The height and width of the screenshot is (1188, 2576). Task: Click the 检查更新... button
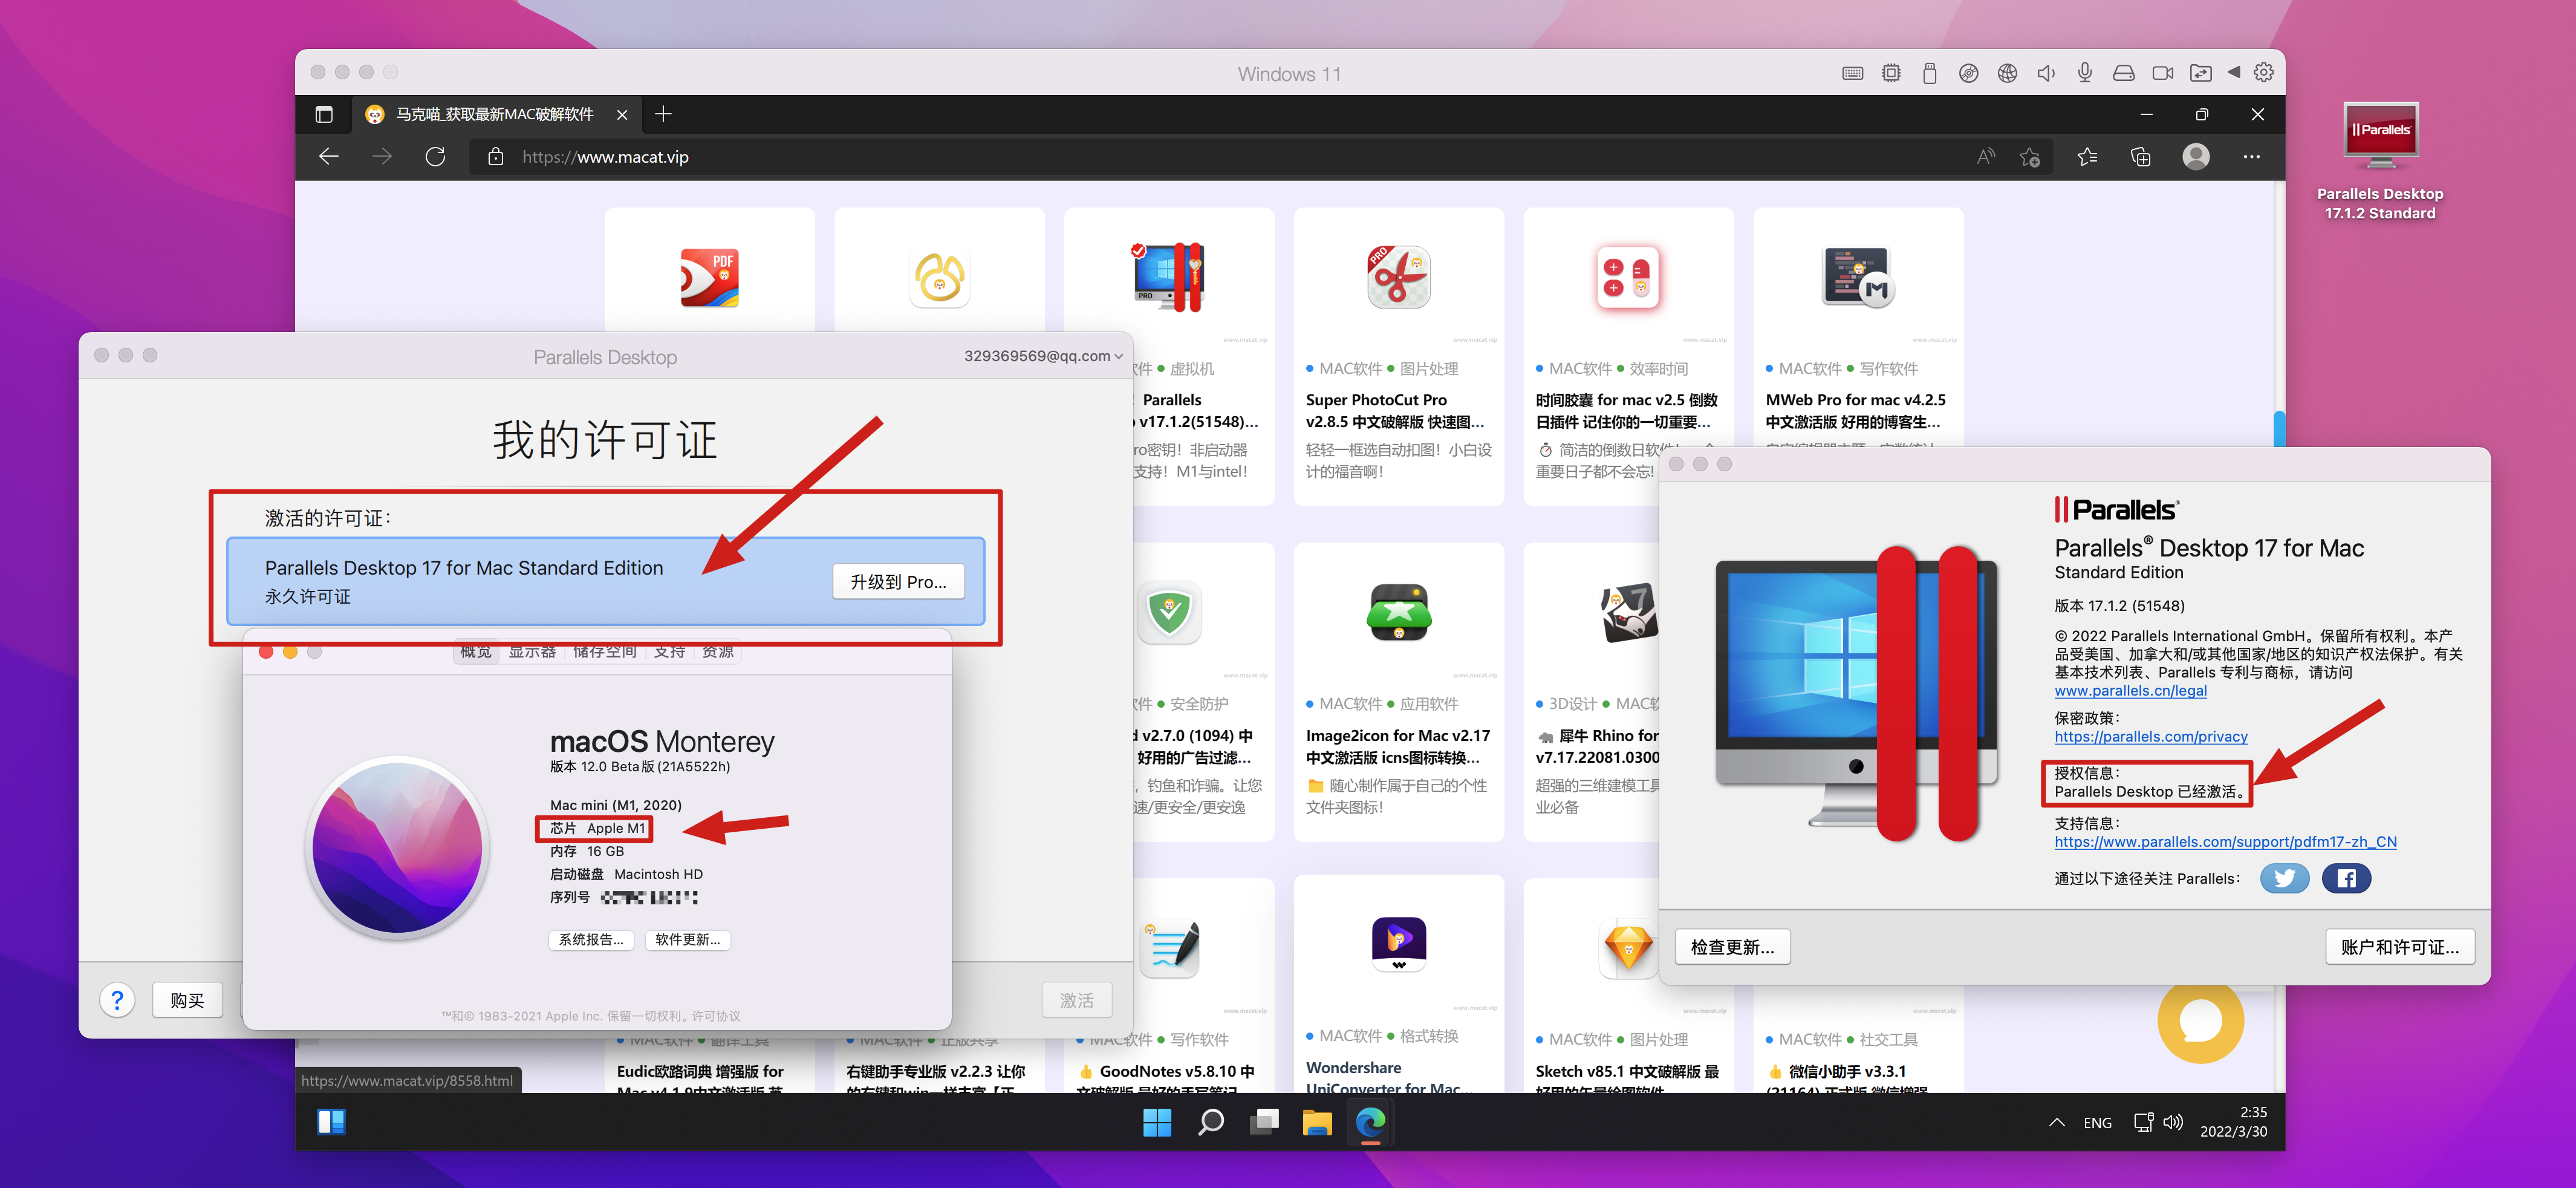(1732, 947)
